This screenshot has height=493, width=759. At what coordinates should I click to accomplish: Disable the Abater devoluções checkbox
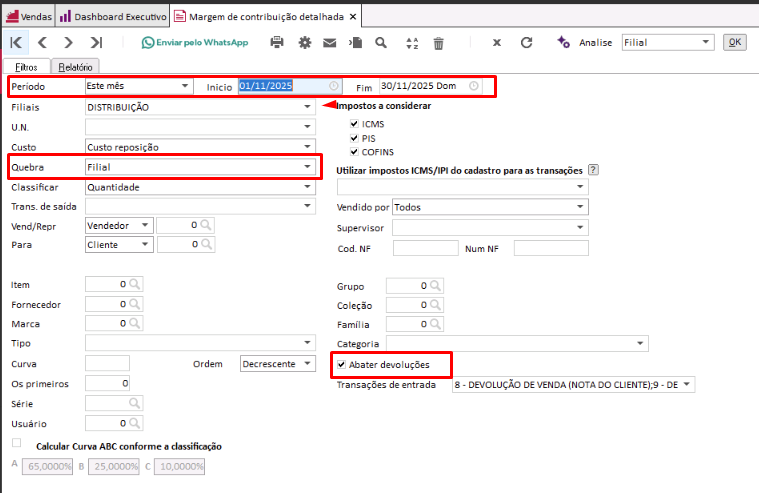pyautogui.click(x=343, y=364)
